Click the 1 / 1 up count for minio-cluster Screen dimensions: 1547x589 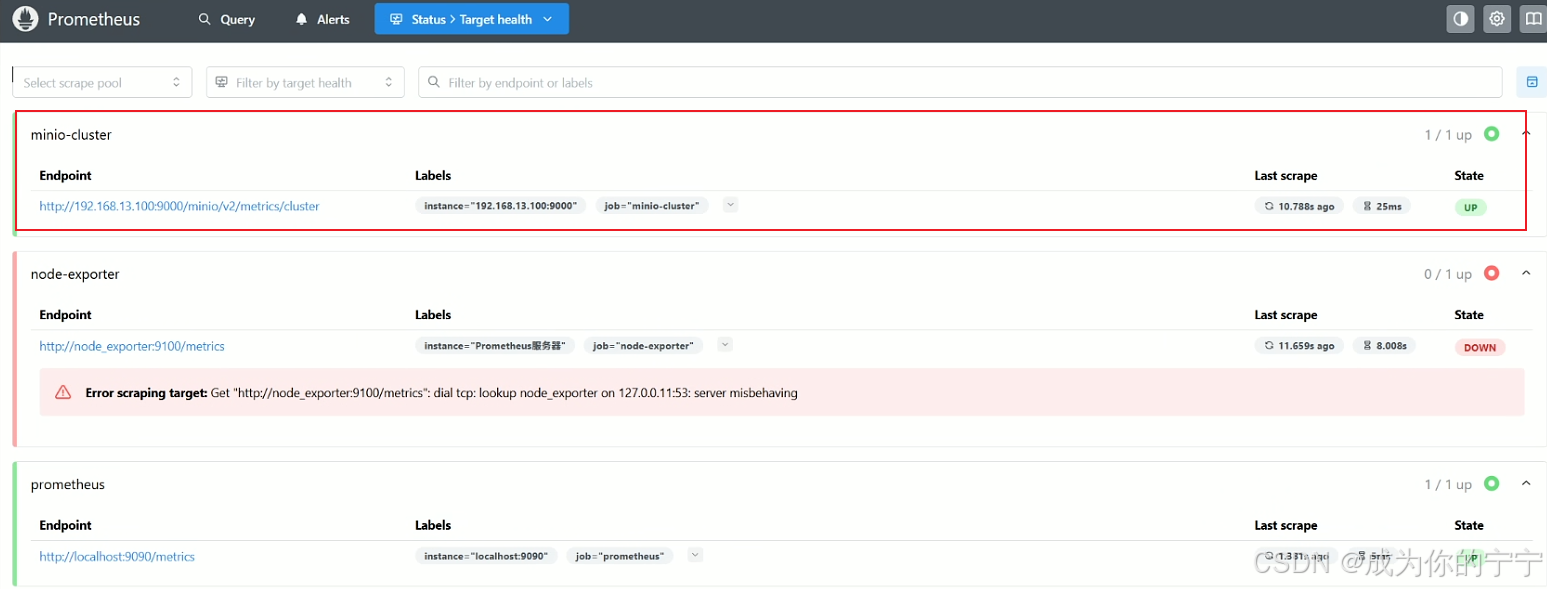pyautogui.click(x=1448, y=135)
